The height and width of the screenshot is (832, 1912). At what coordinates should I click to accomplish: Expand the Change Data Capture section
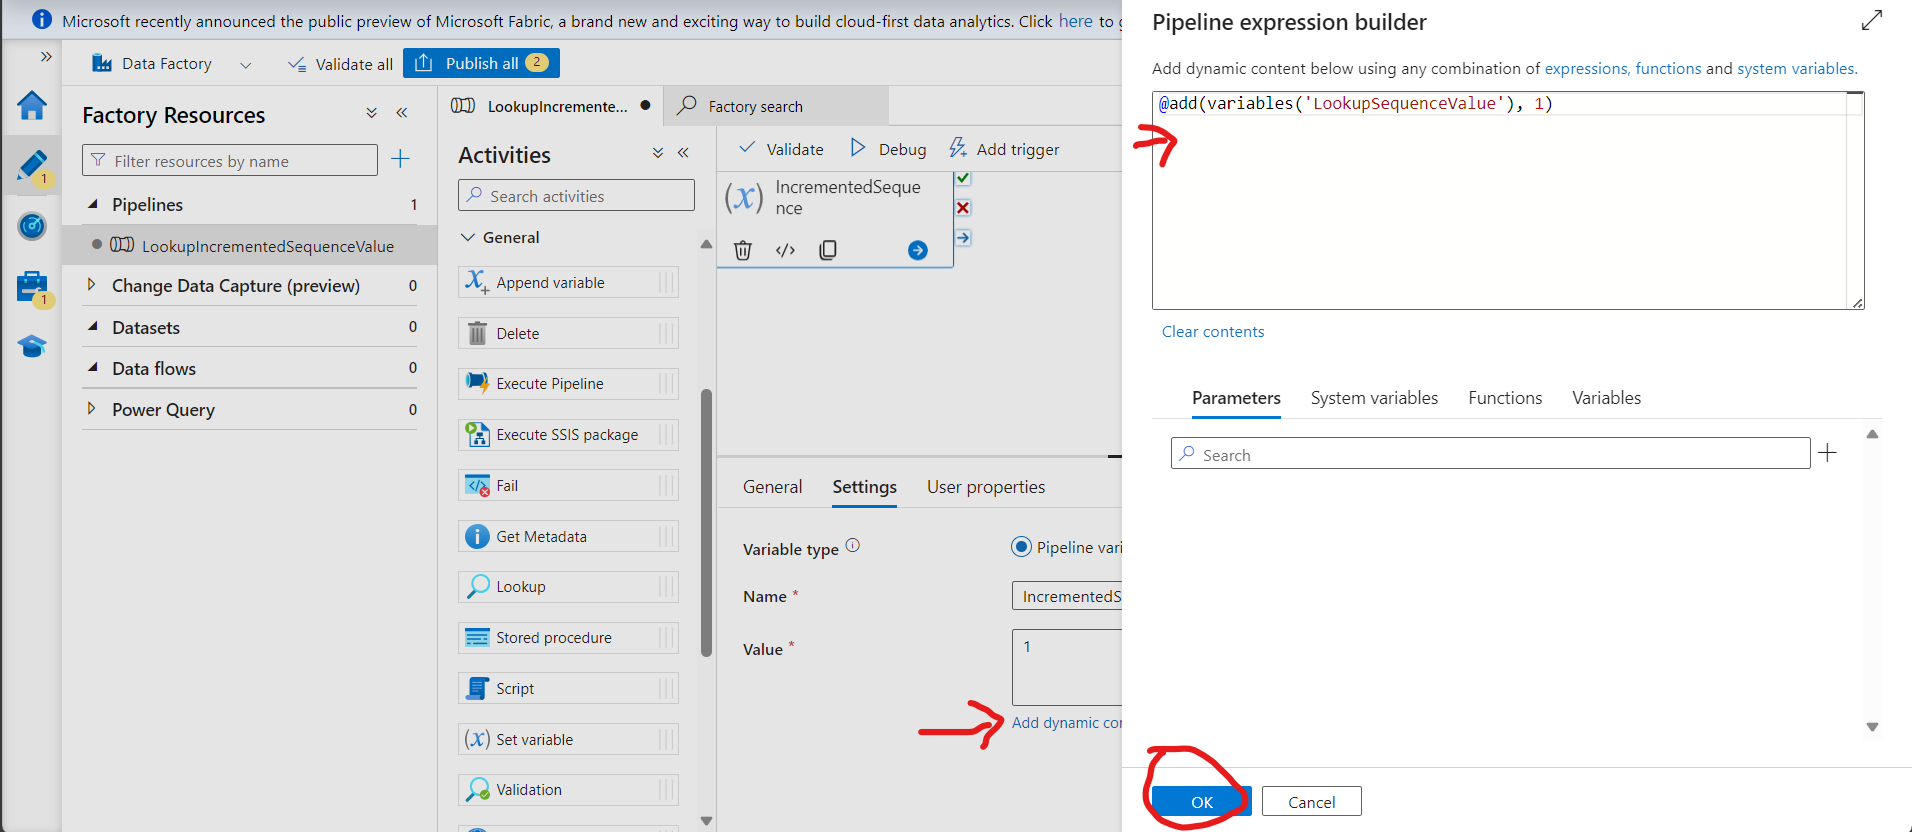tap(91, 285)
